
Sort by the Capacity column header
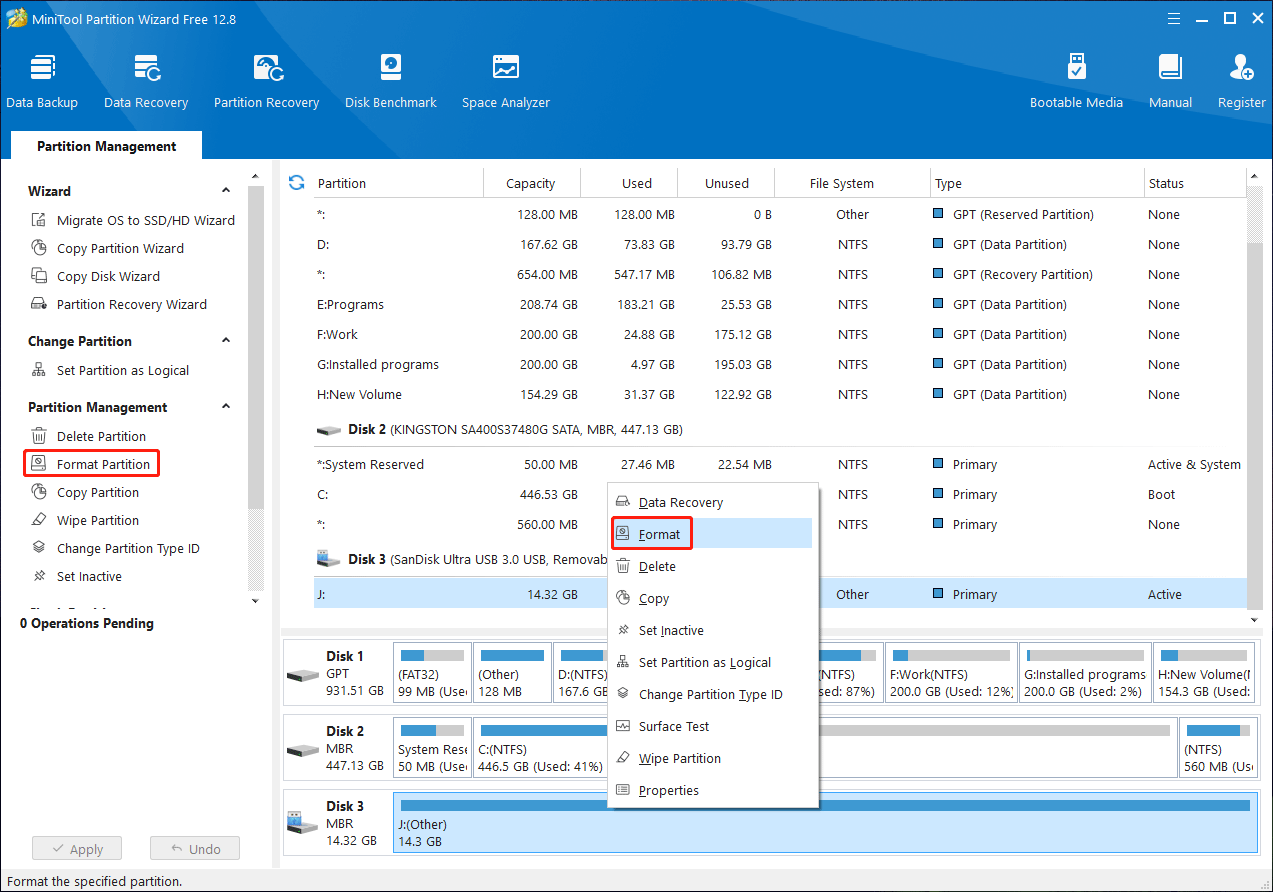coord(531,183)
